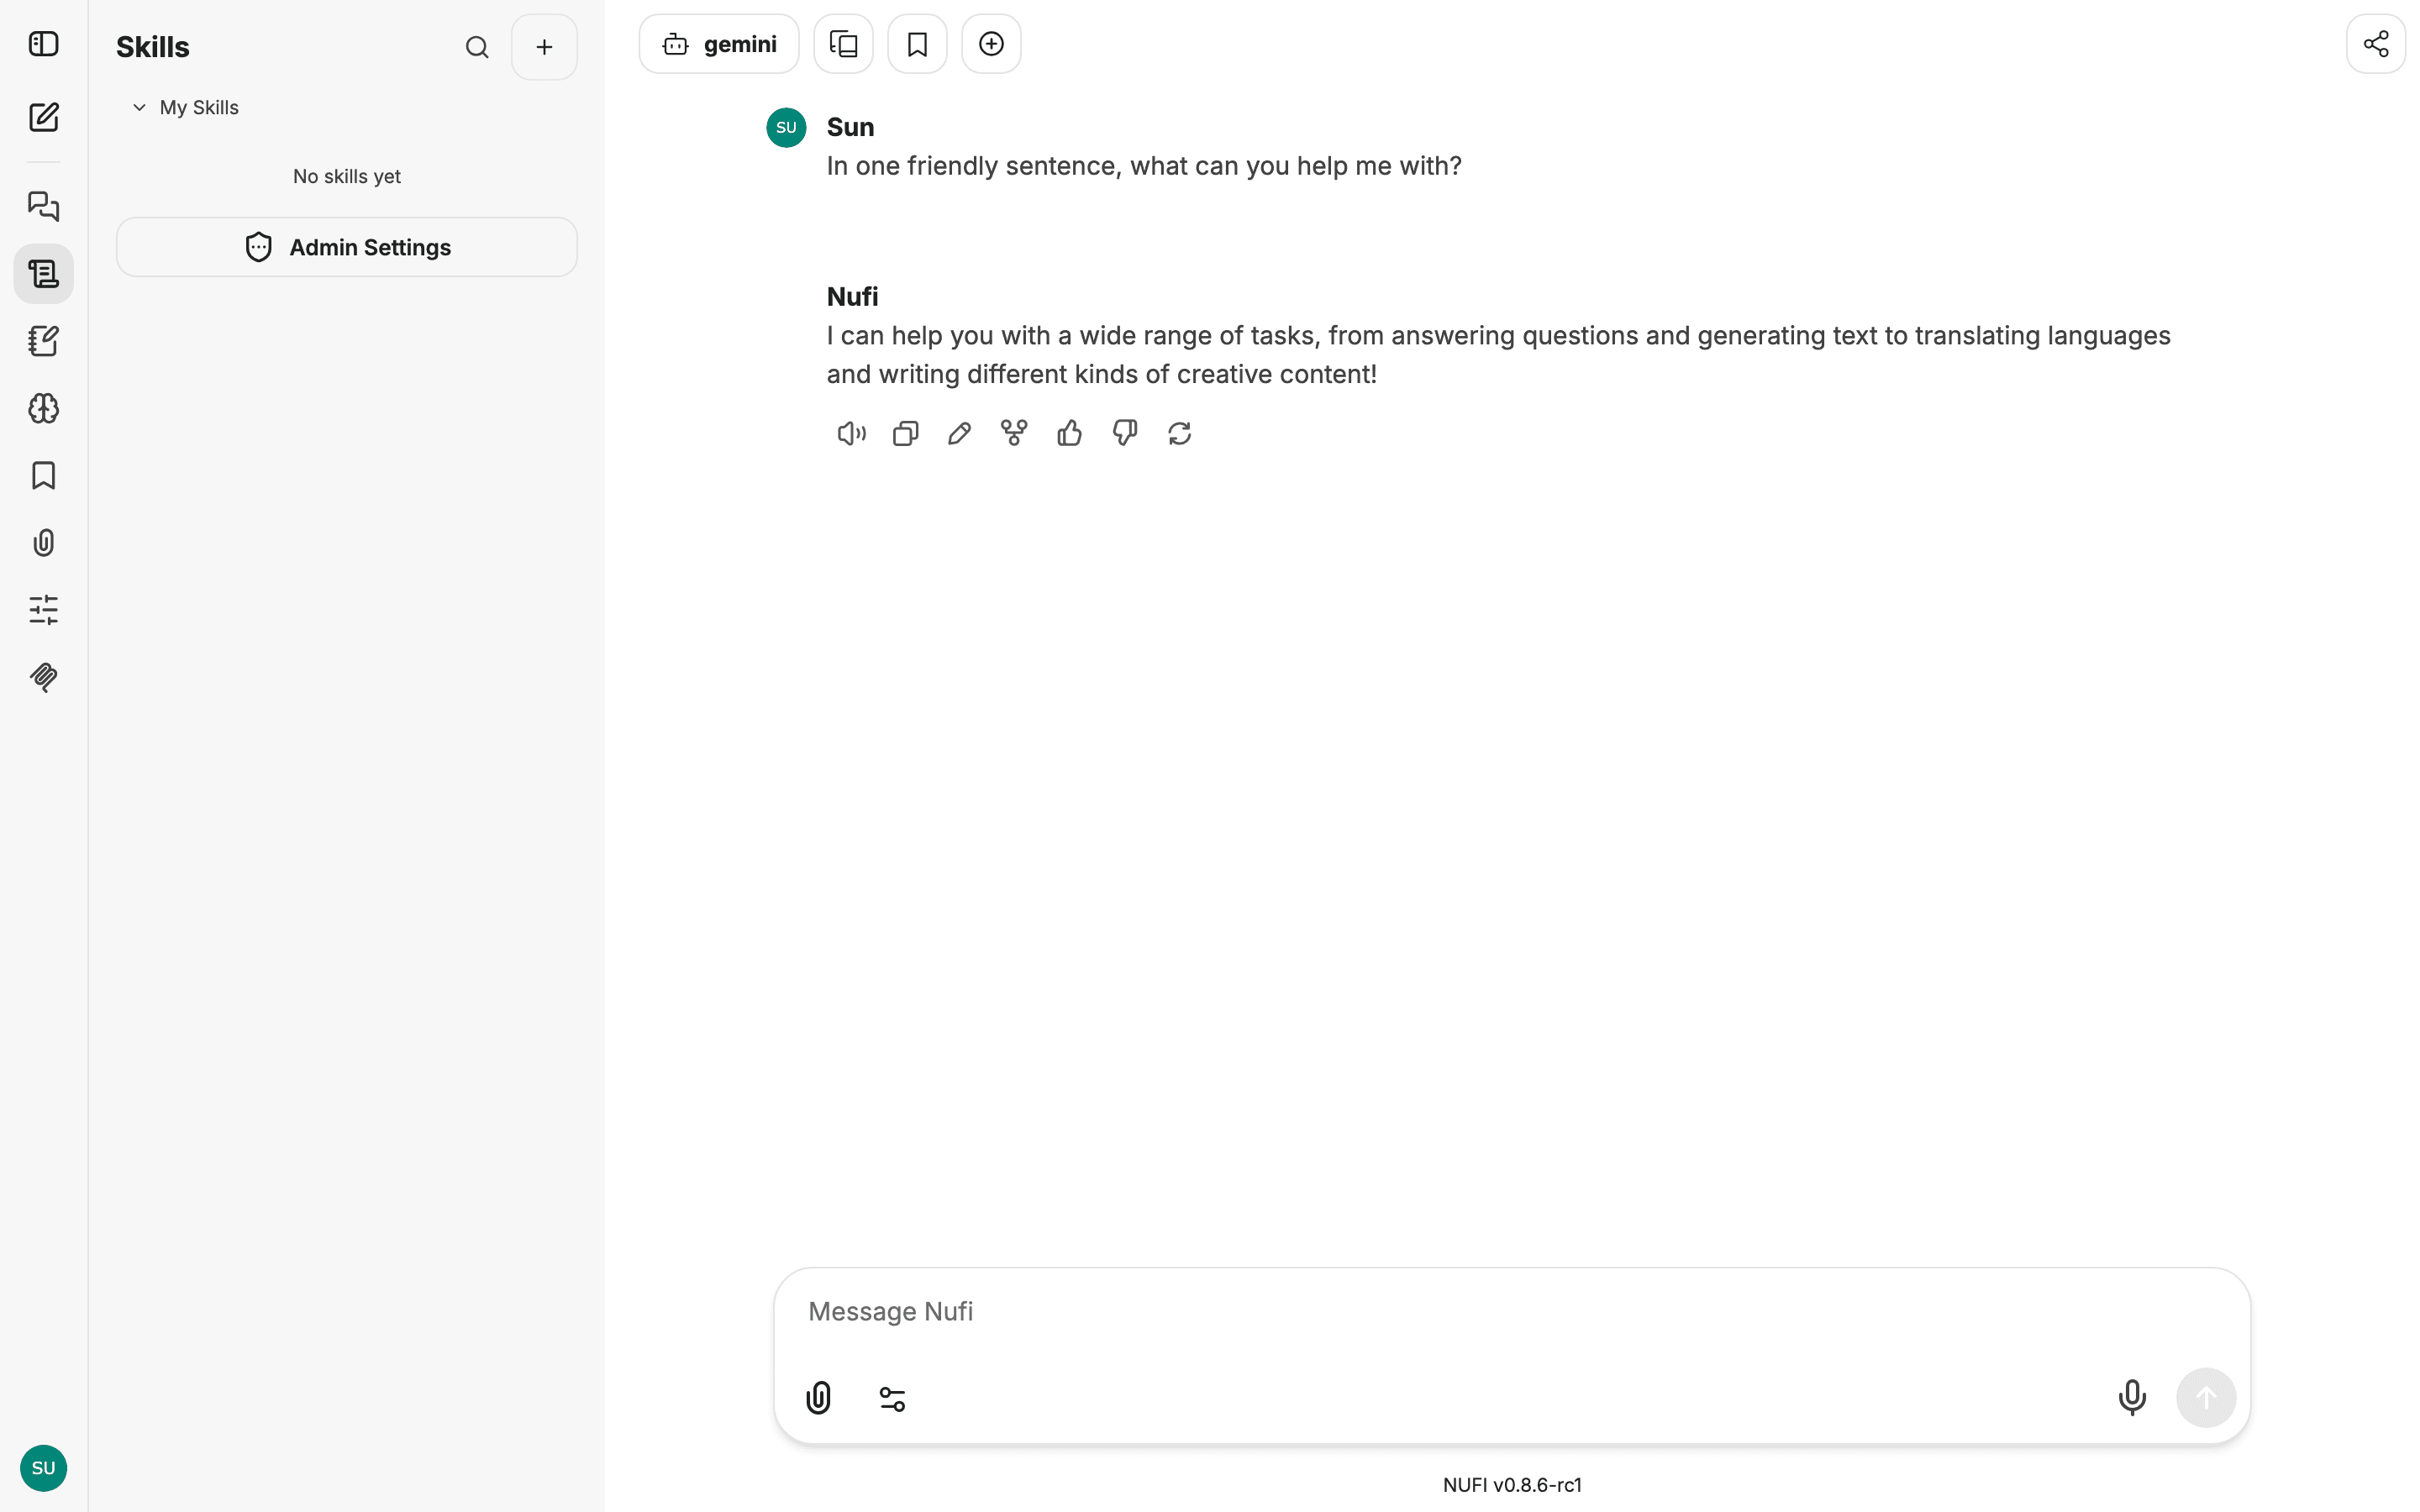
Task: Bookmark this conversation from the top bar
Action: pos(917,44)
